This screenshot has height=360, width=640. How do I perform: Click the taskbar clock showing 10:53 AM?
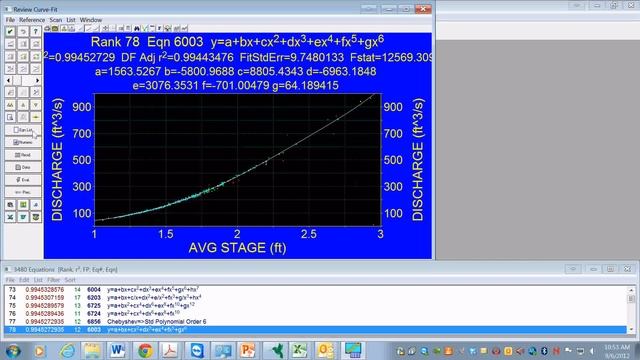[617, 351]
